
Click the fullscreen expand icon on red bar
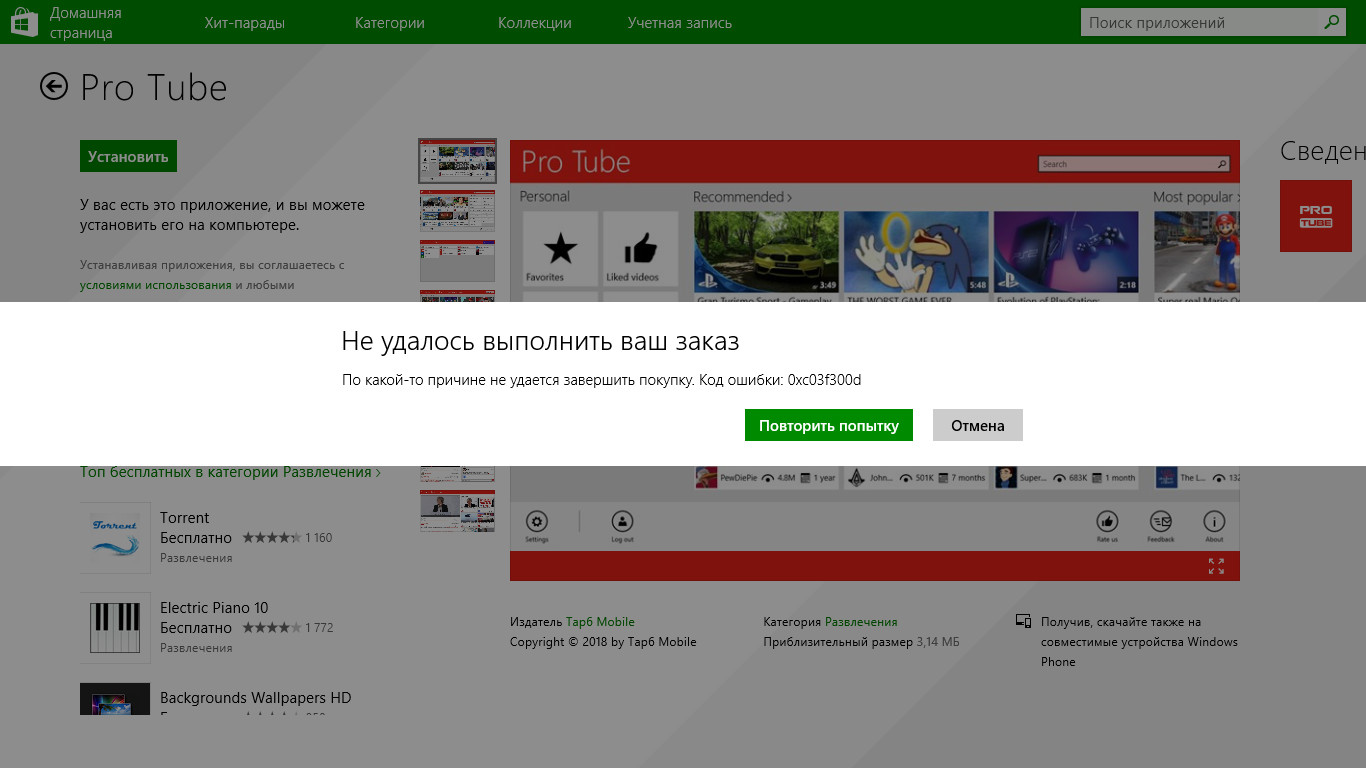(x=1216, y=566)
